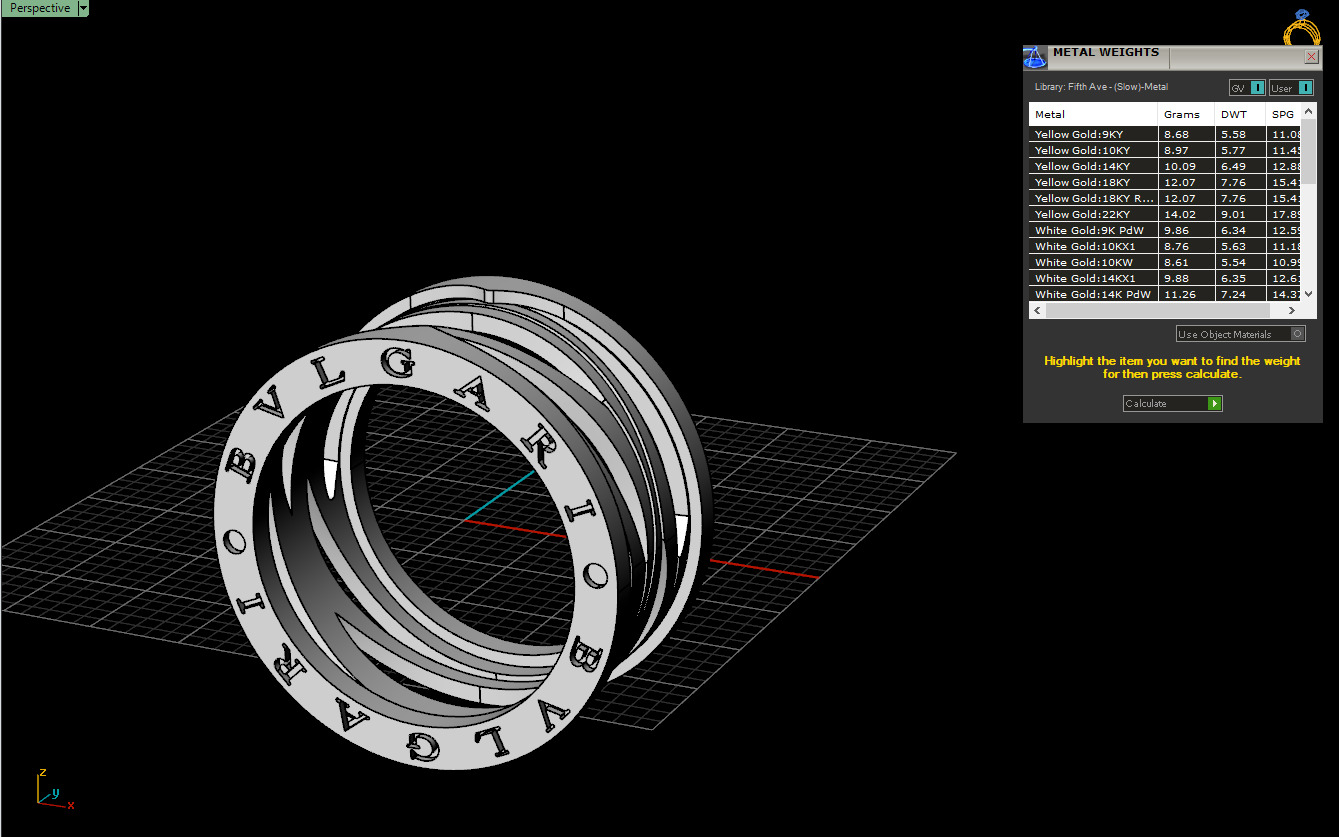Sort by the DWT column header

(1240, 114)
